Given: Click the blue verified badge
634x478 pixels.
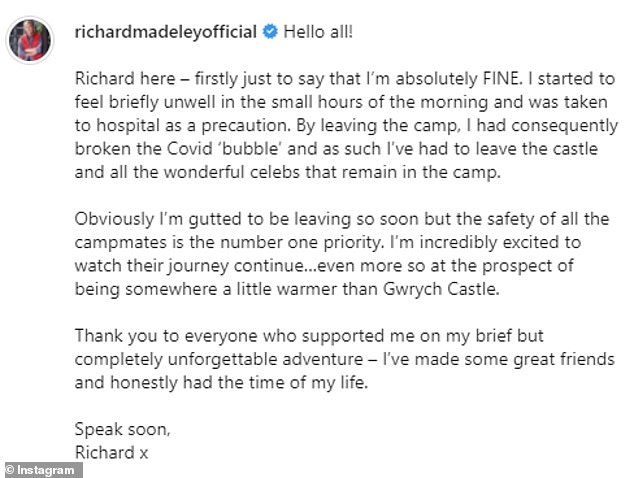Looking at the screenshot, I should tap(268, 32).
